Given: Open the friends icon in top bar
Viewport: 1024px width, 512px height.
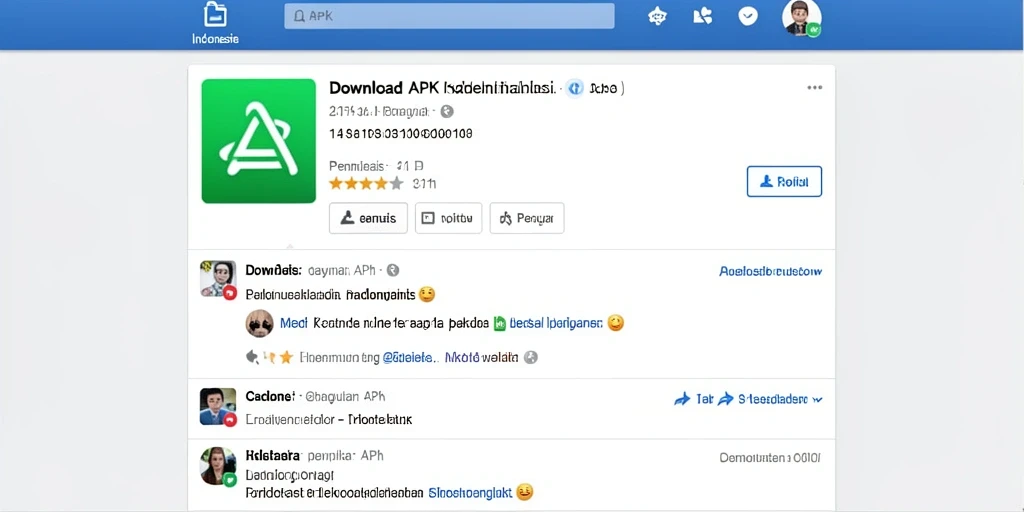Looking at the screenshot, I should pyautogui.click(x=702, y=16).
